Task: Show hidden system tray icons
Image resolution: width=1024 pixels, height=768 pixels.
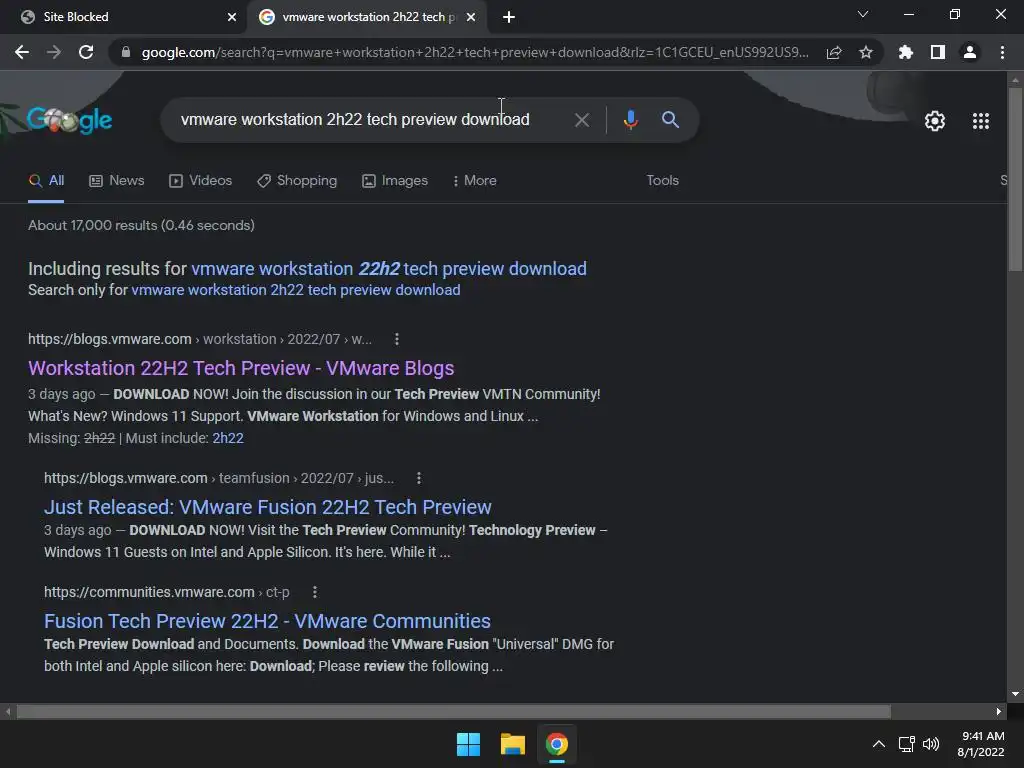Action: 879,744
